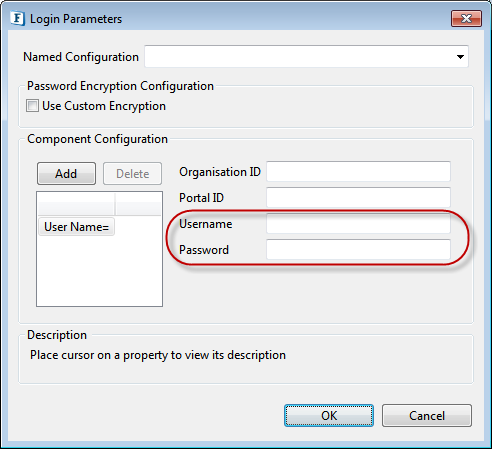The width and height of the screenshot is (492, 449).
Task: Click empty space in the component list box
Action: click(x=99, y=272)
